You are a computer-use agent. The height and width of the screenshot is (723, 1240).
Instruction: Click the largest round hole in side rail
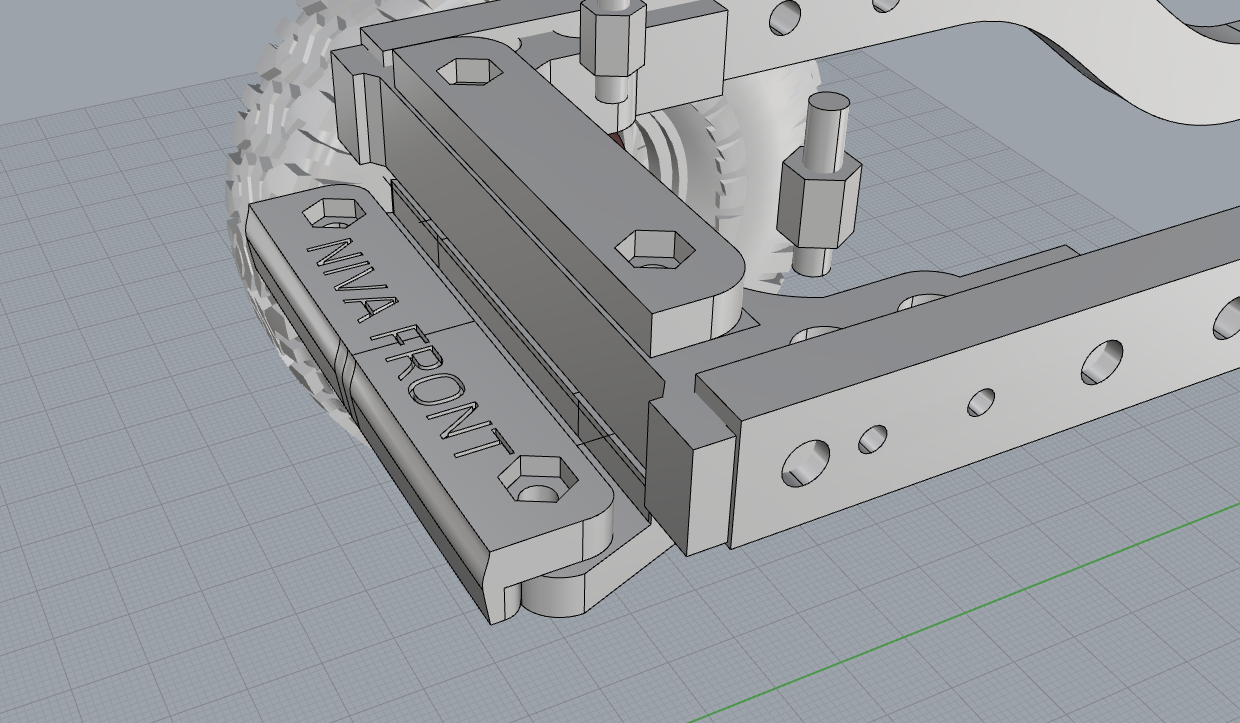pyautogui.click(x=806, y=462)
